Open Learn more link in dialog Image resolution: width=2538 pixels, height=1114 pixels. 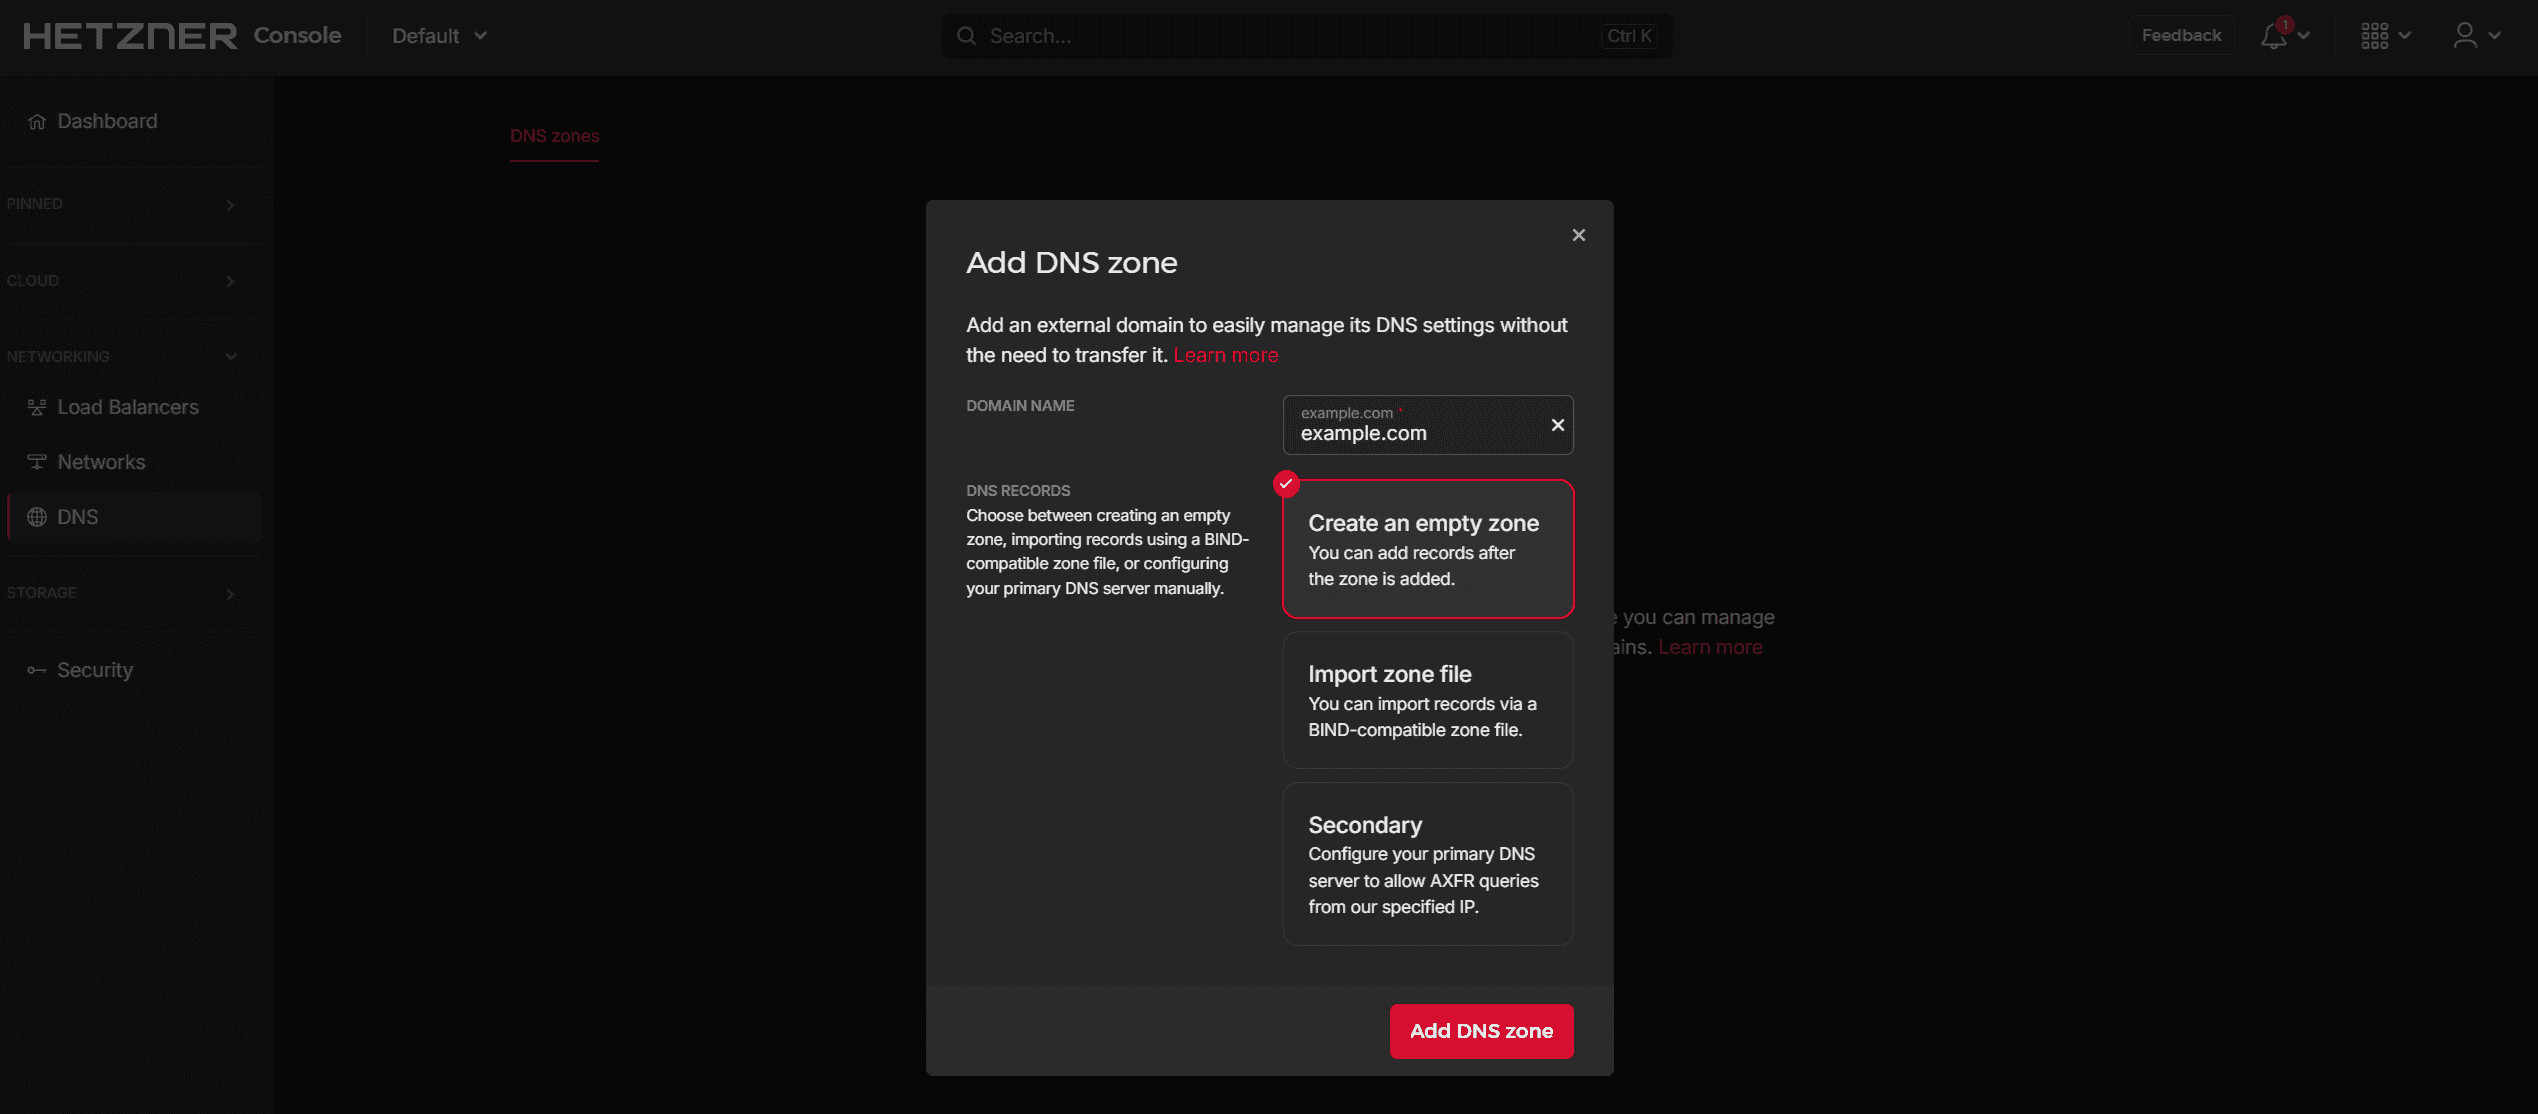pyautogui.click(x=1225, y=355)
